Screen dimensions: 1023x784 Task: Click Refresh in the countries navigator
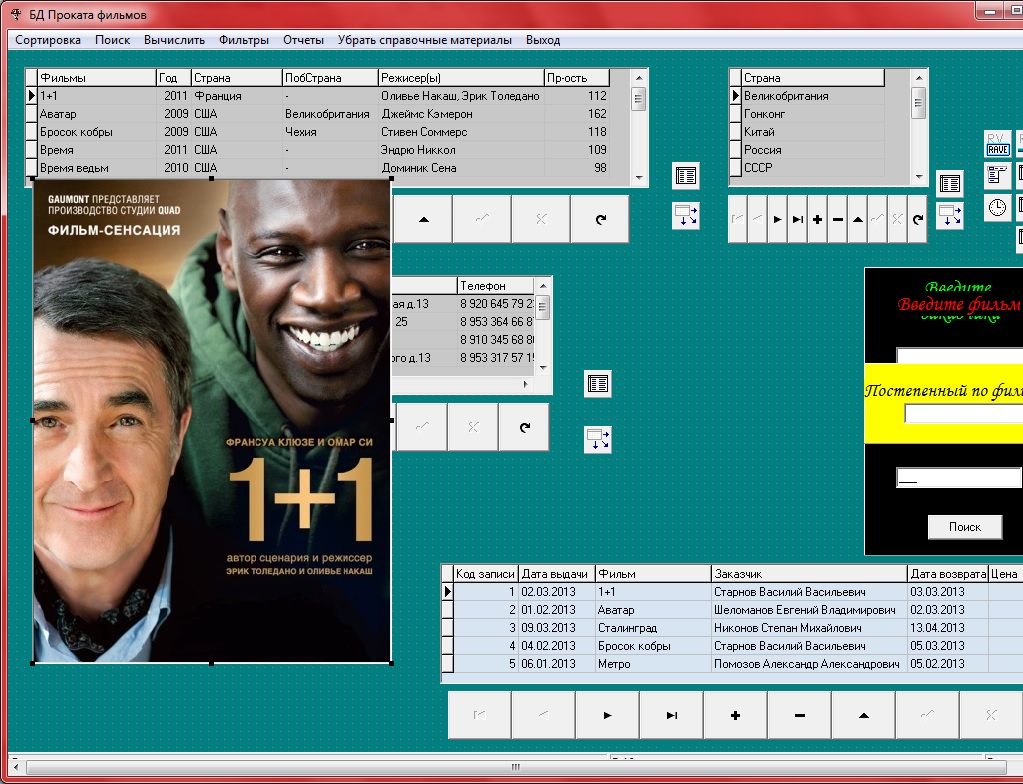click(x=918, y=220)
